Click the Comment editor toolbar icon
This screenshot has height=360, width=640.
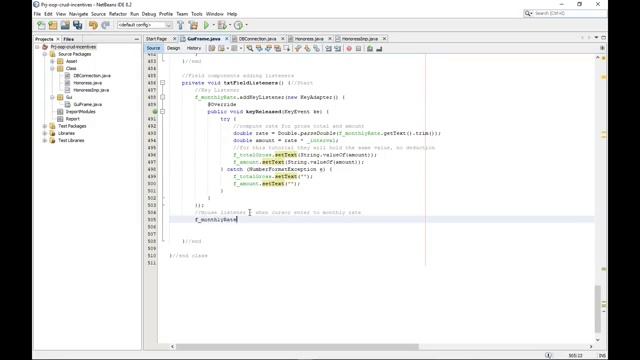click(x=370, y=49)
